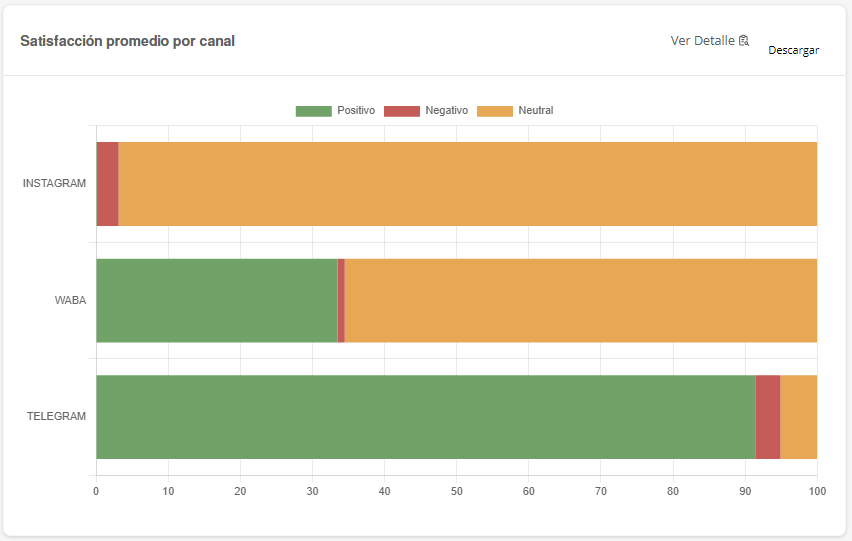This screenshot has width=852, height=541.
Task: Select the Telegram neutral orange segment
Action: [x=799, y=417]
